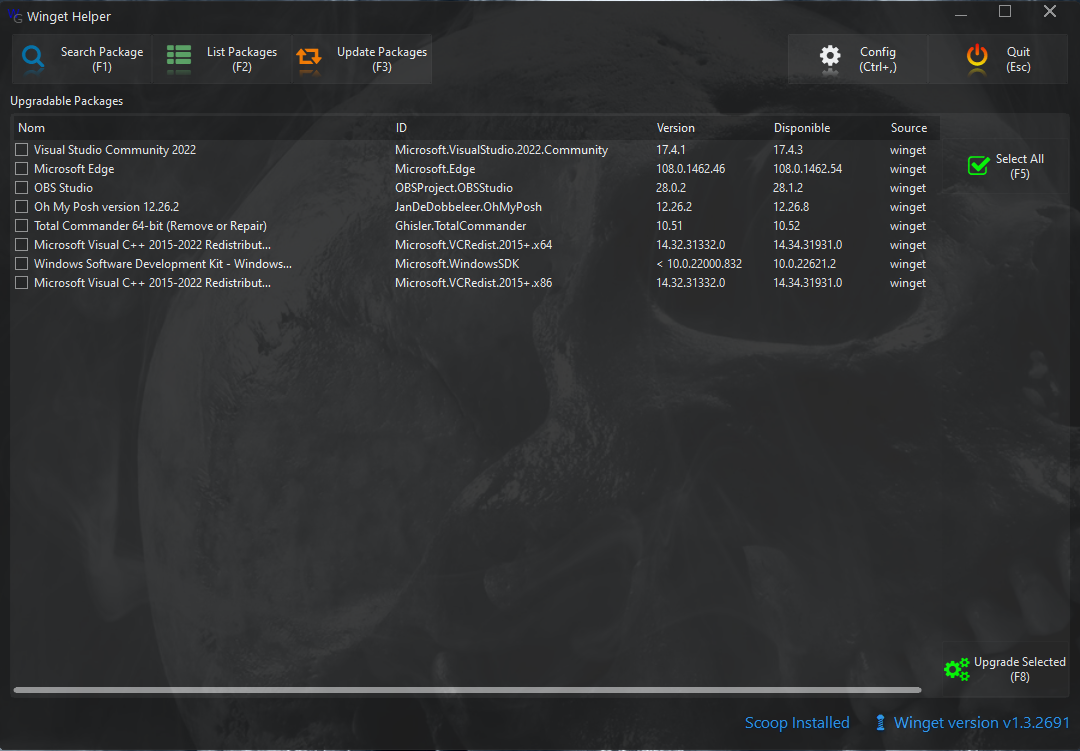Screen dimensions: 1080x751
Task: Click the Microsoft.WindowsSDK ID cell
Action: tap(457, 264)
